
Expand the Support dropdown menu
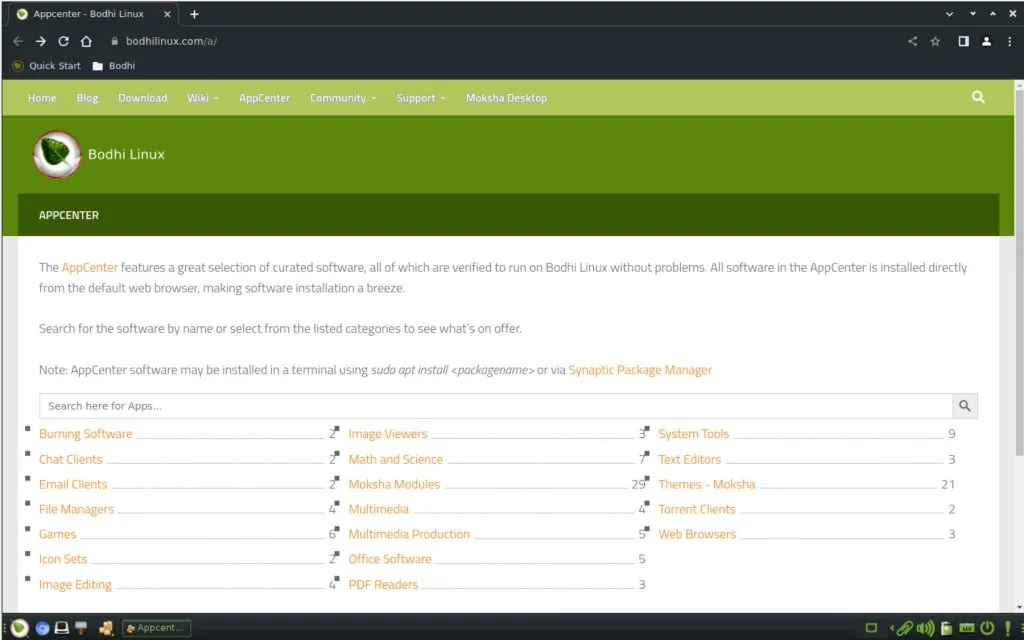tap(421, 98)
